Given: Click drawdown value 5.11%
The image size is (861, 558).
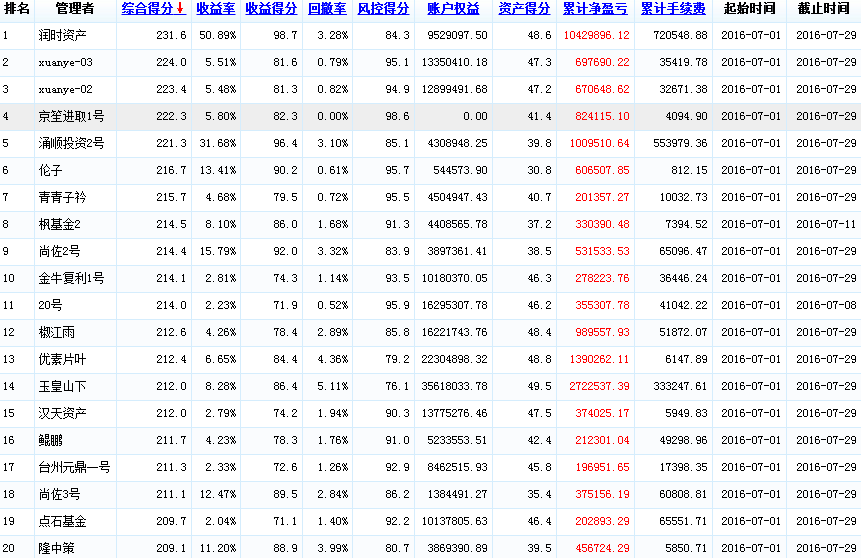Looking at the screenshot, I should [333, 386].
